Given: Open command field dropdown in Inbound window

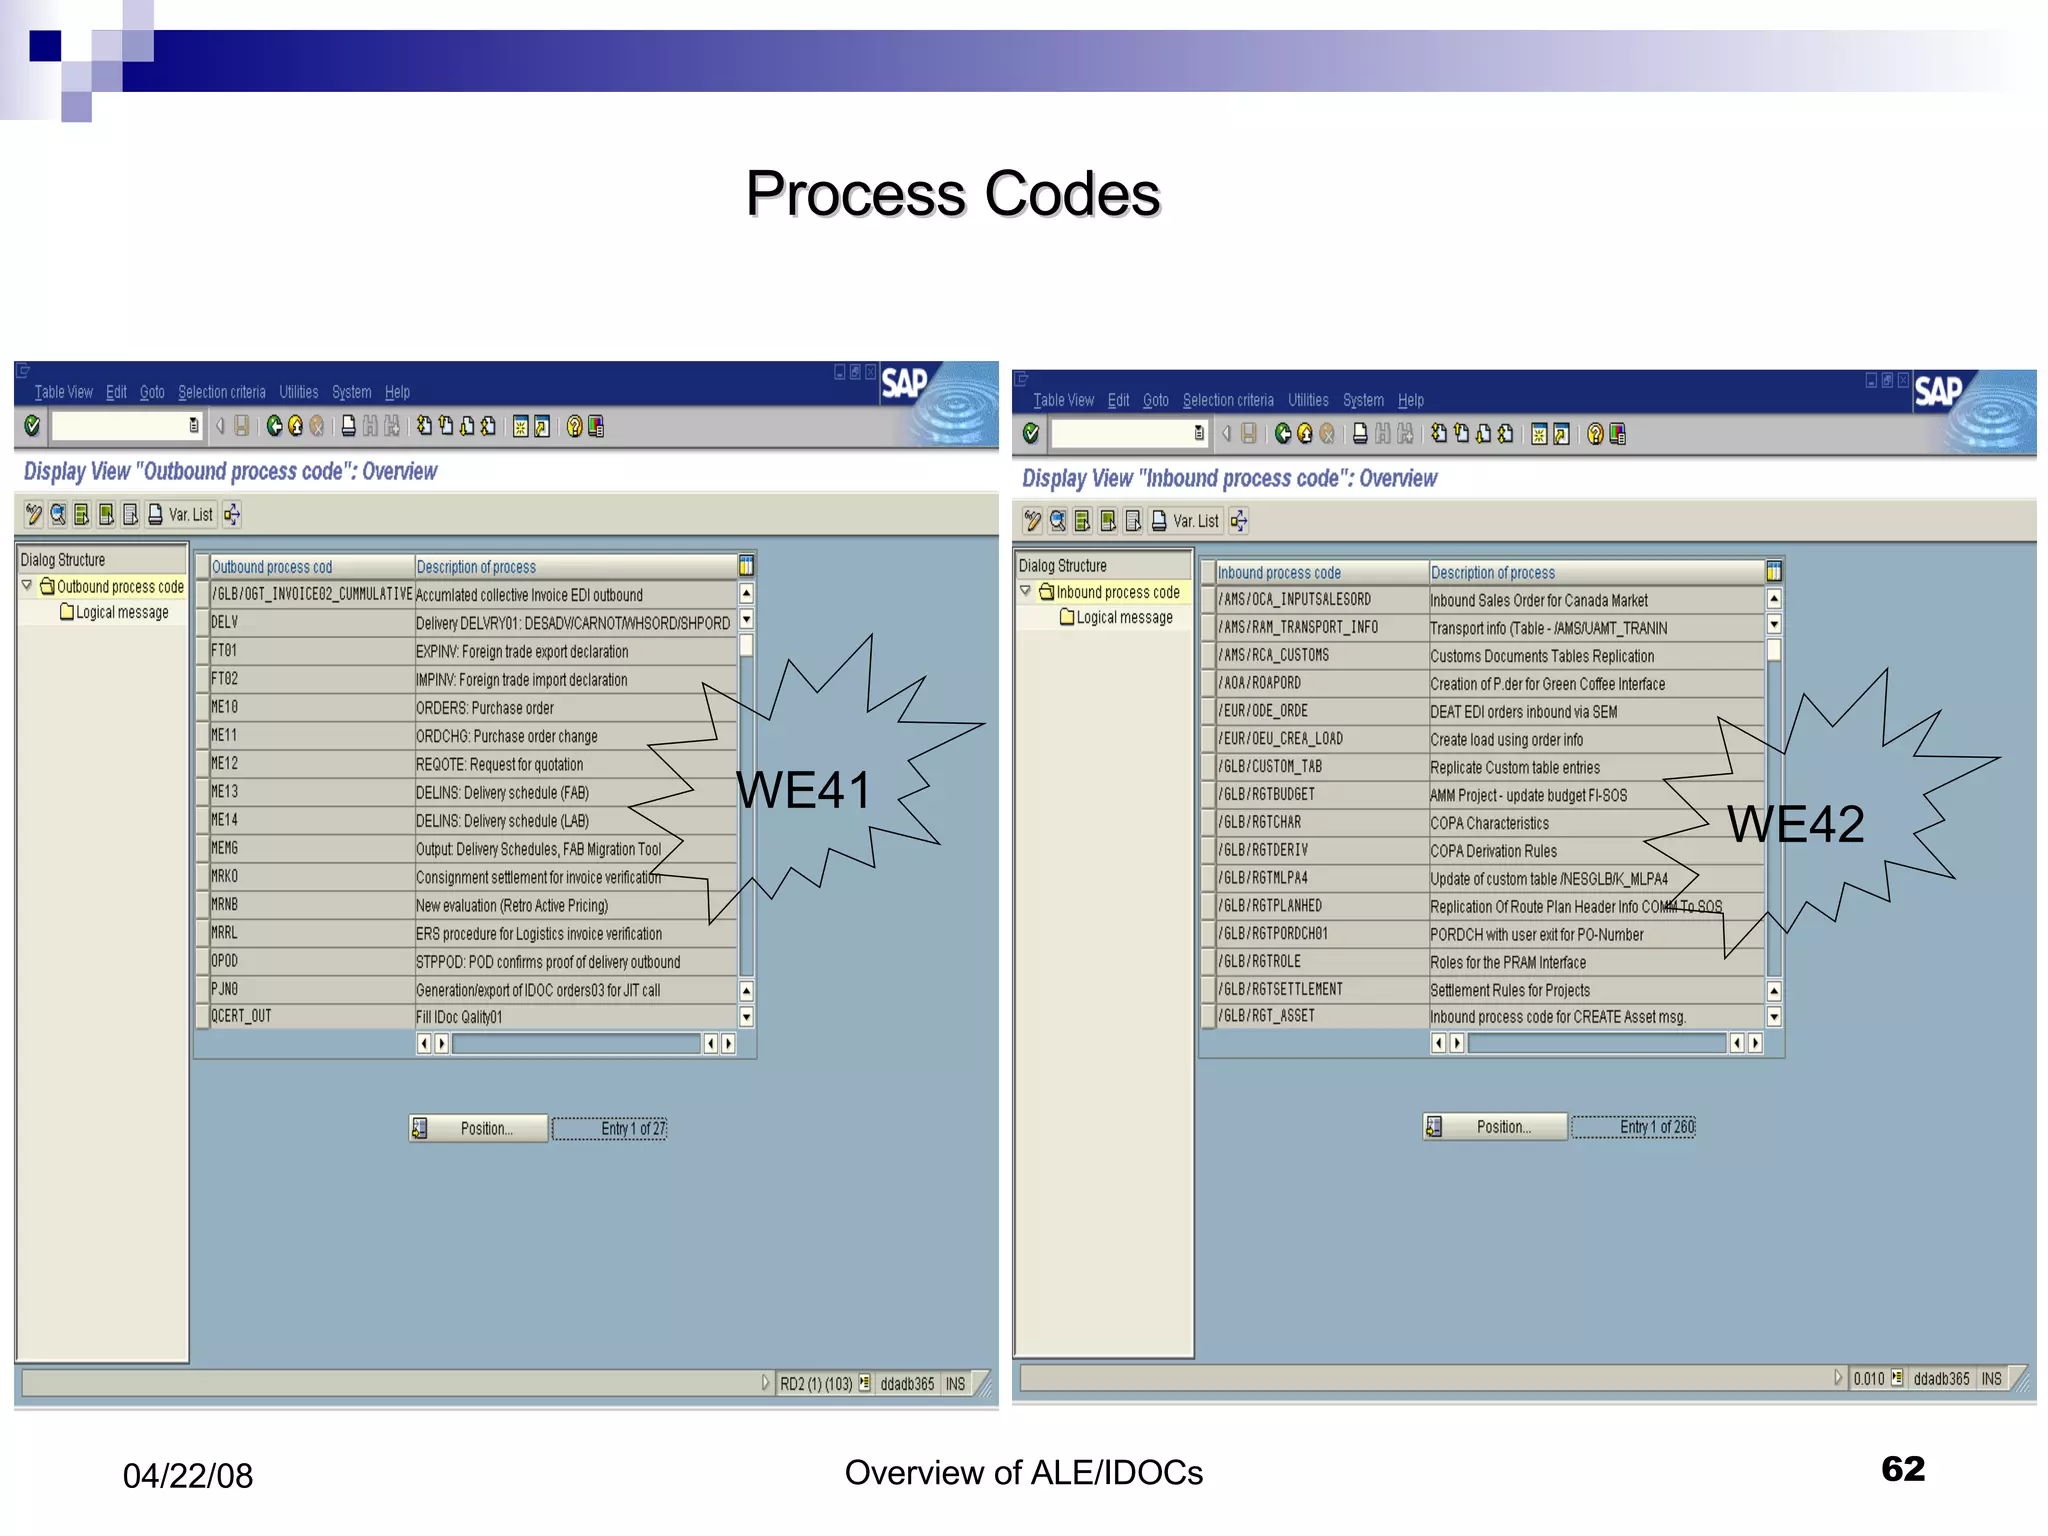Looking at the screenshot, I should (x=1199, y=433).
